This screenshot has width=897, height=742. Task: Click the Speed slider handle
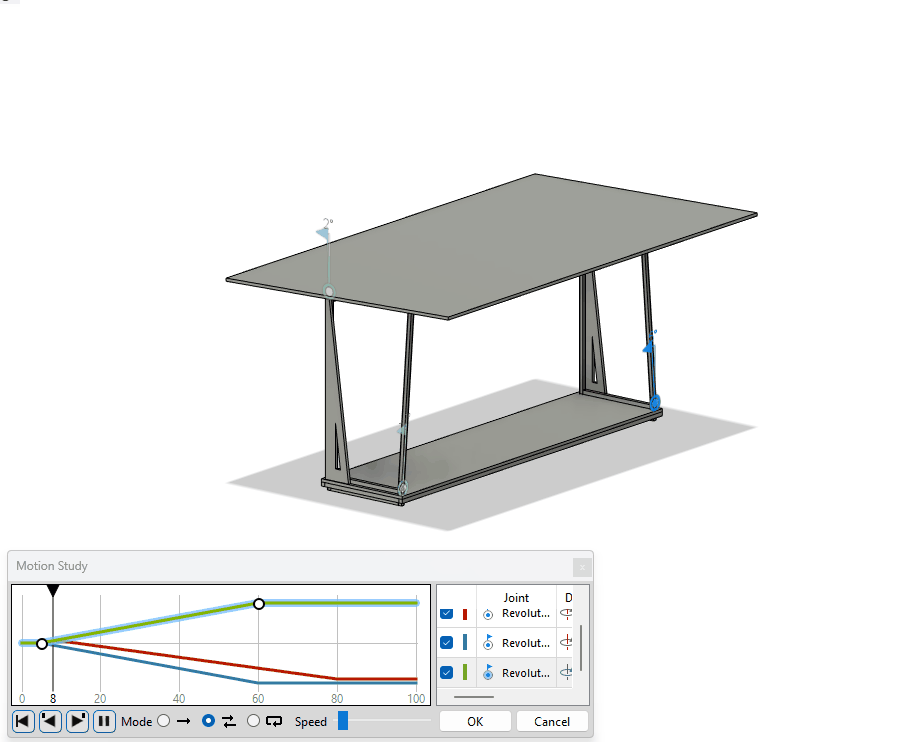pos(343,721)
